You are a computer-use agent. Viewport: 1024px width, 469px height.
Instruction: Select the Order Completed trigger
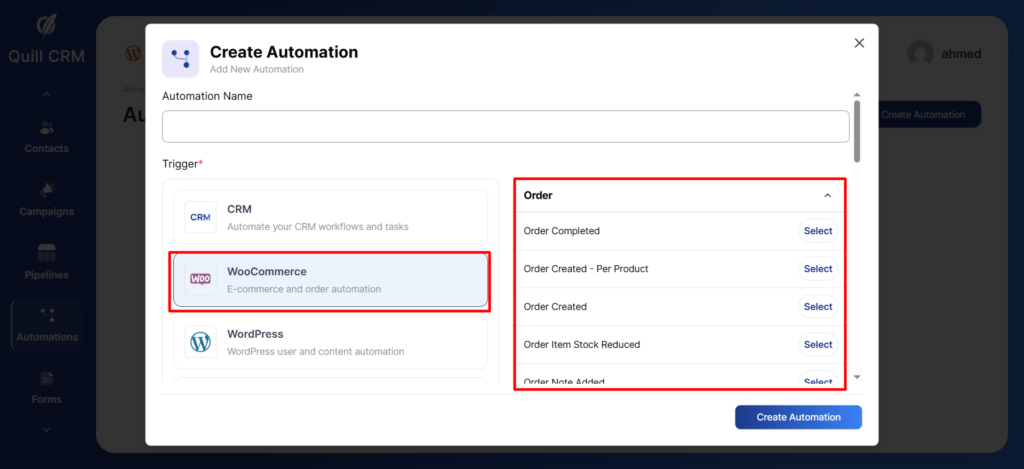(817, 231)
